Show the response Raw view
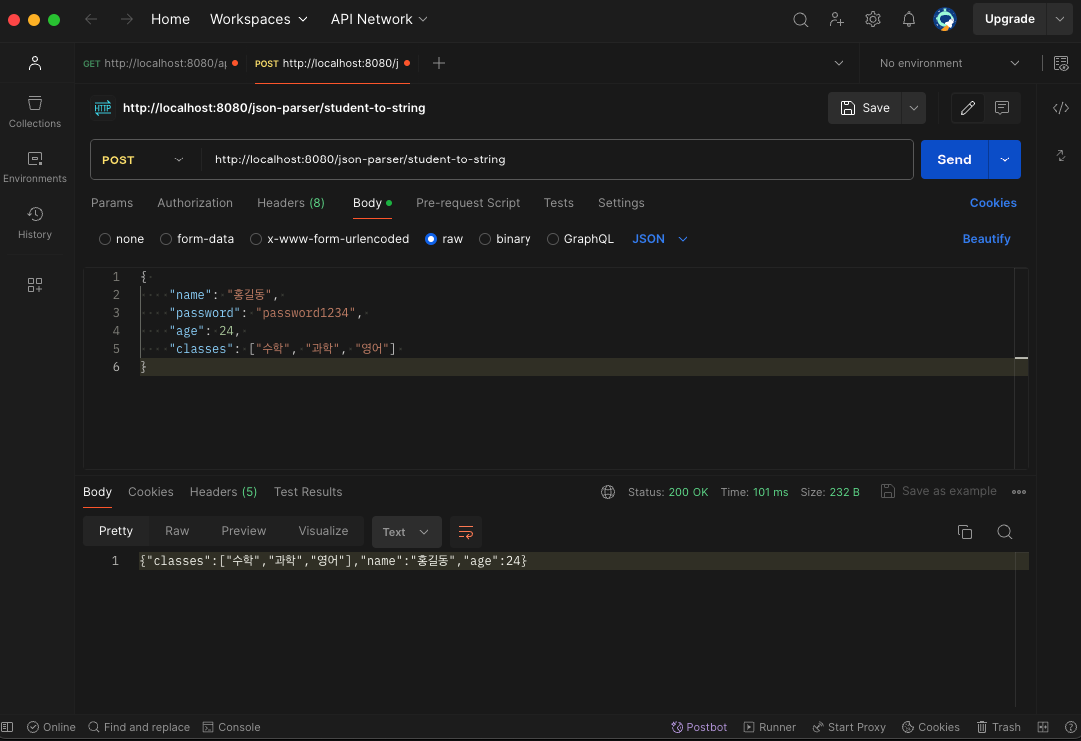 [x=177, y=531]
